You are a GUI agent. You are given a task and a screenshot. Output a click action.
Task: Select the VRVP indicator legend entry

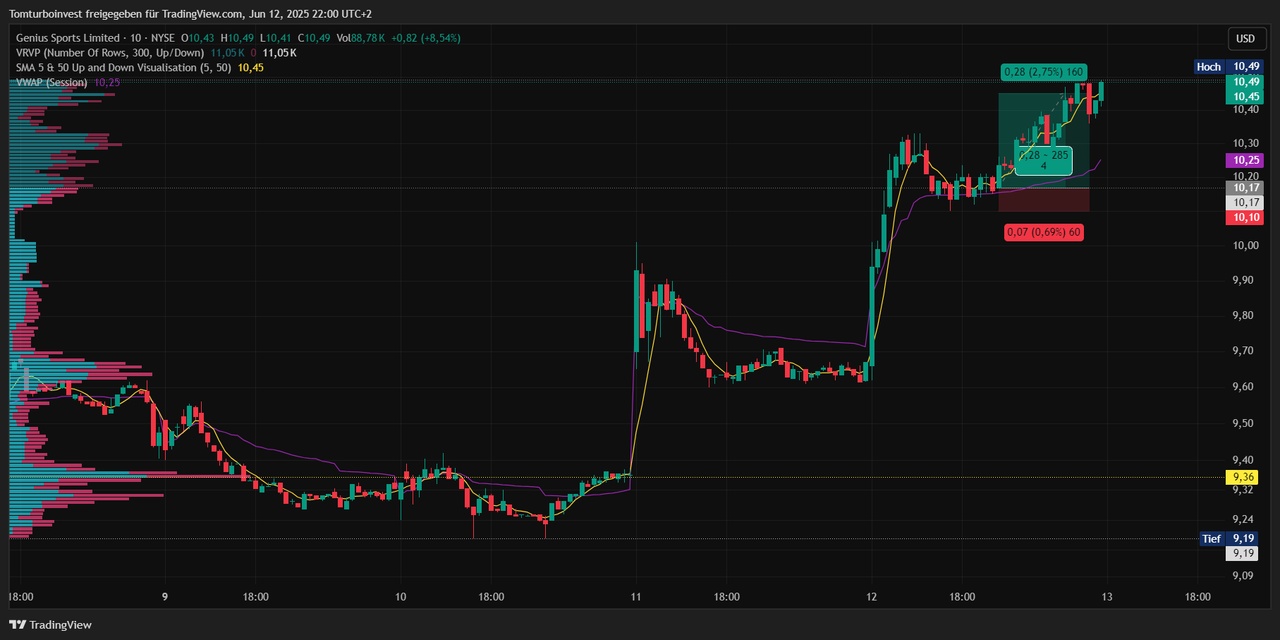(x=110, y=52)
